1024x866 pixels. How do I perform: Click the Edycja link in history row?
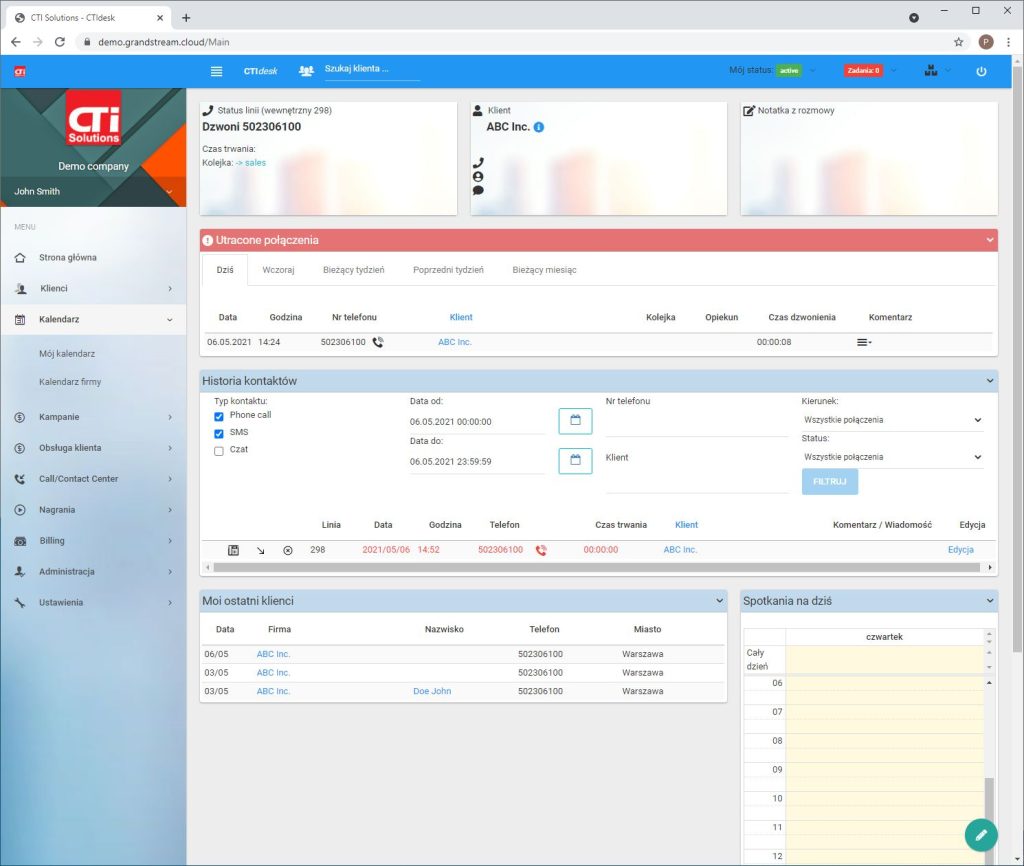960,550
